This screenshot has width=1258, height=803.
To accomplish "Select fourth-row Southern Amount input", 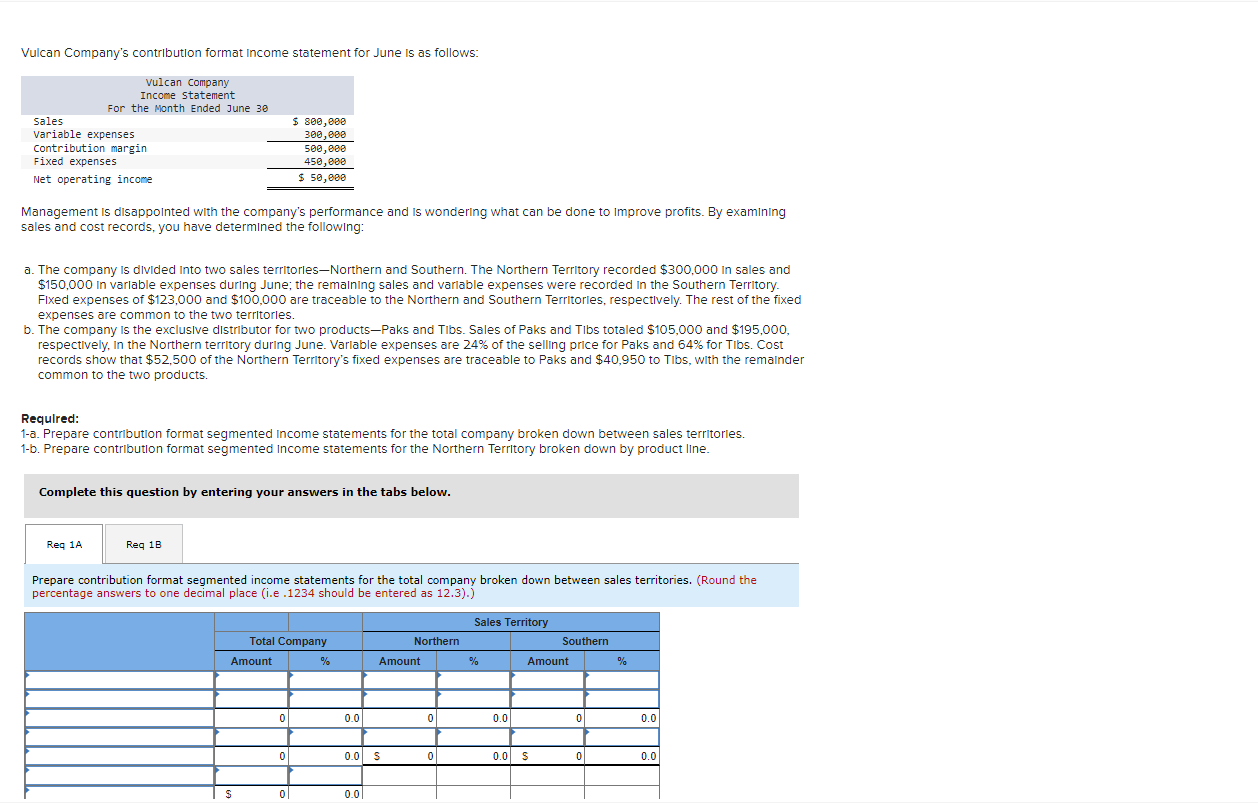I will (548, 737).
